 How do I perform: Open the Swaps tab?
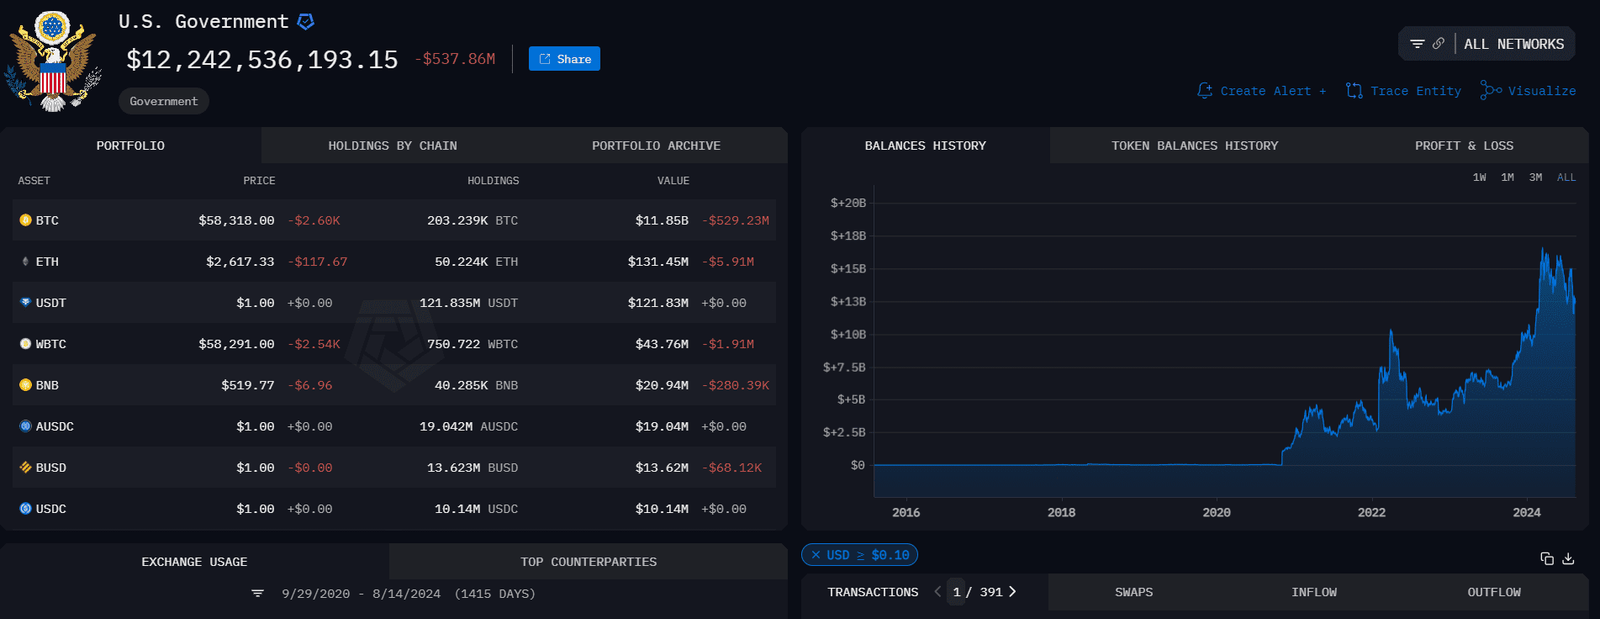click(1134, 592)
